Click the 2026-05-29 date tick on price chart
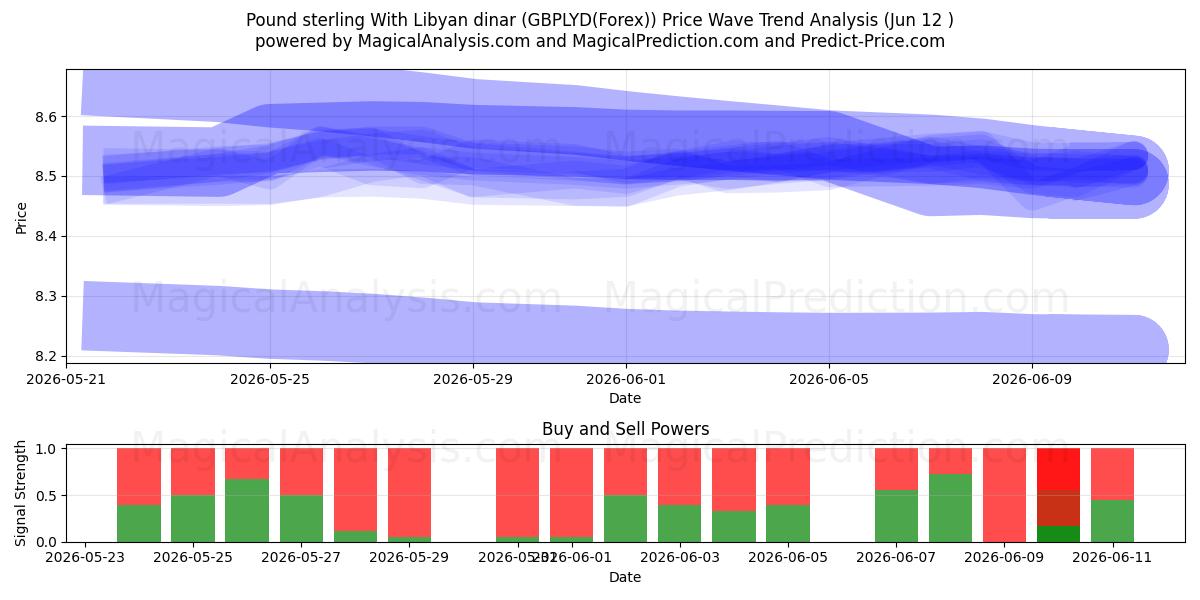 [474, 379]
